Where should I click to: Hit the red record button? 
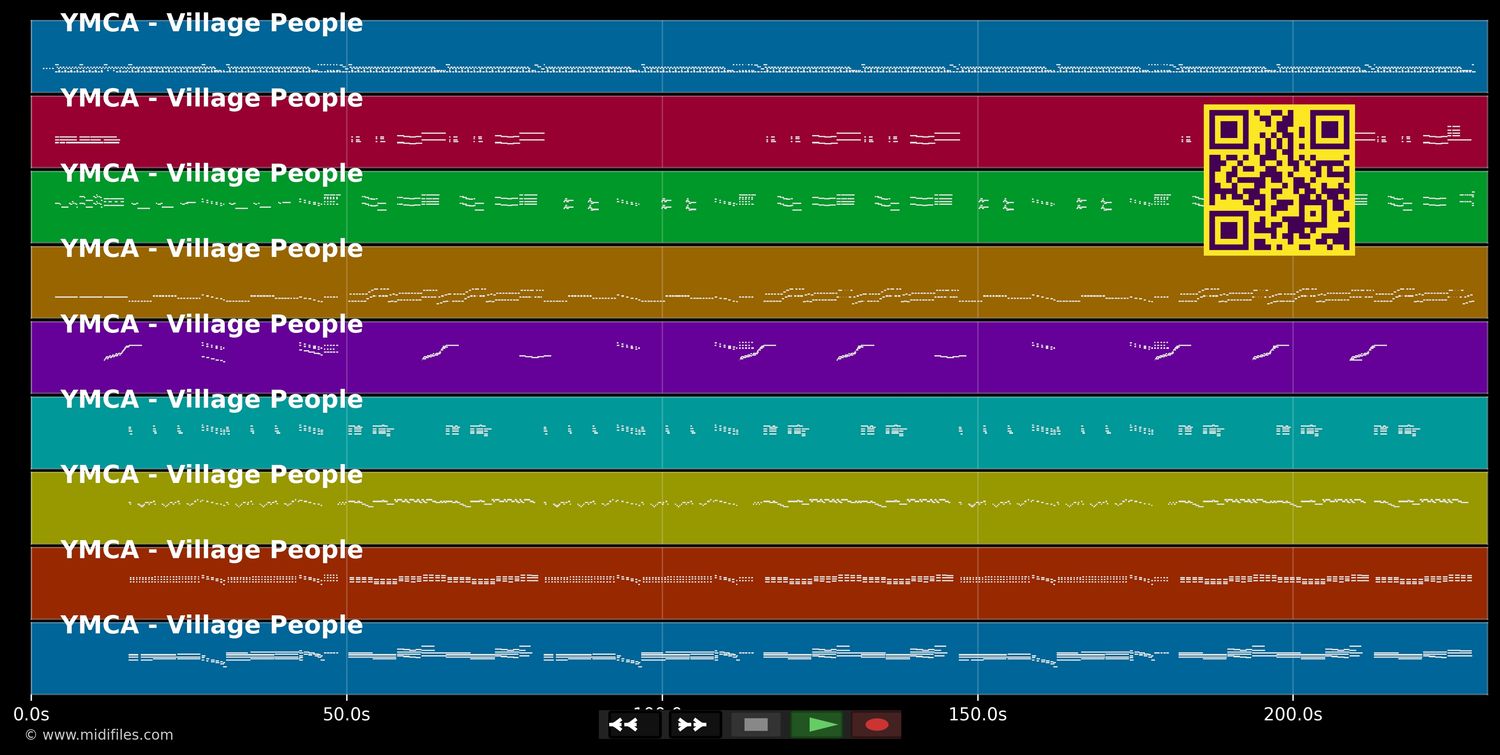877,725
